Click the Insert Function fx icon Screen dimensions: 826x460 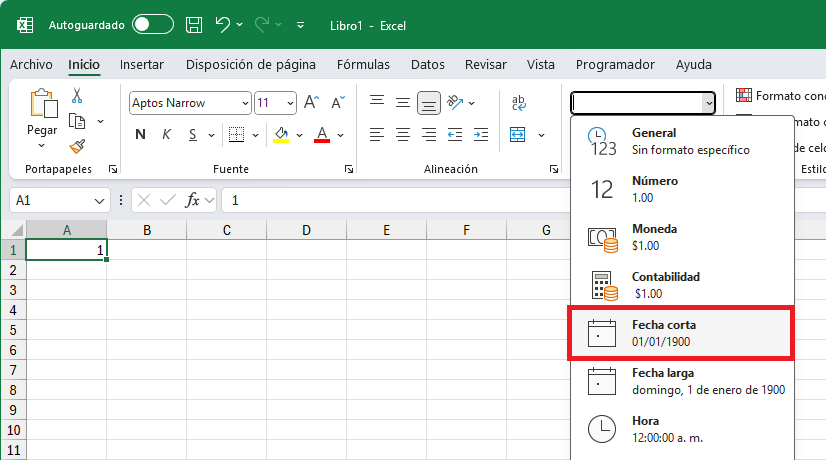click(193, 200)
